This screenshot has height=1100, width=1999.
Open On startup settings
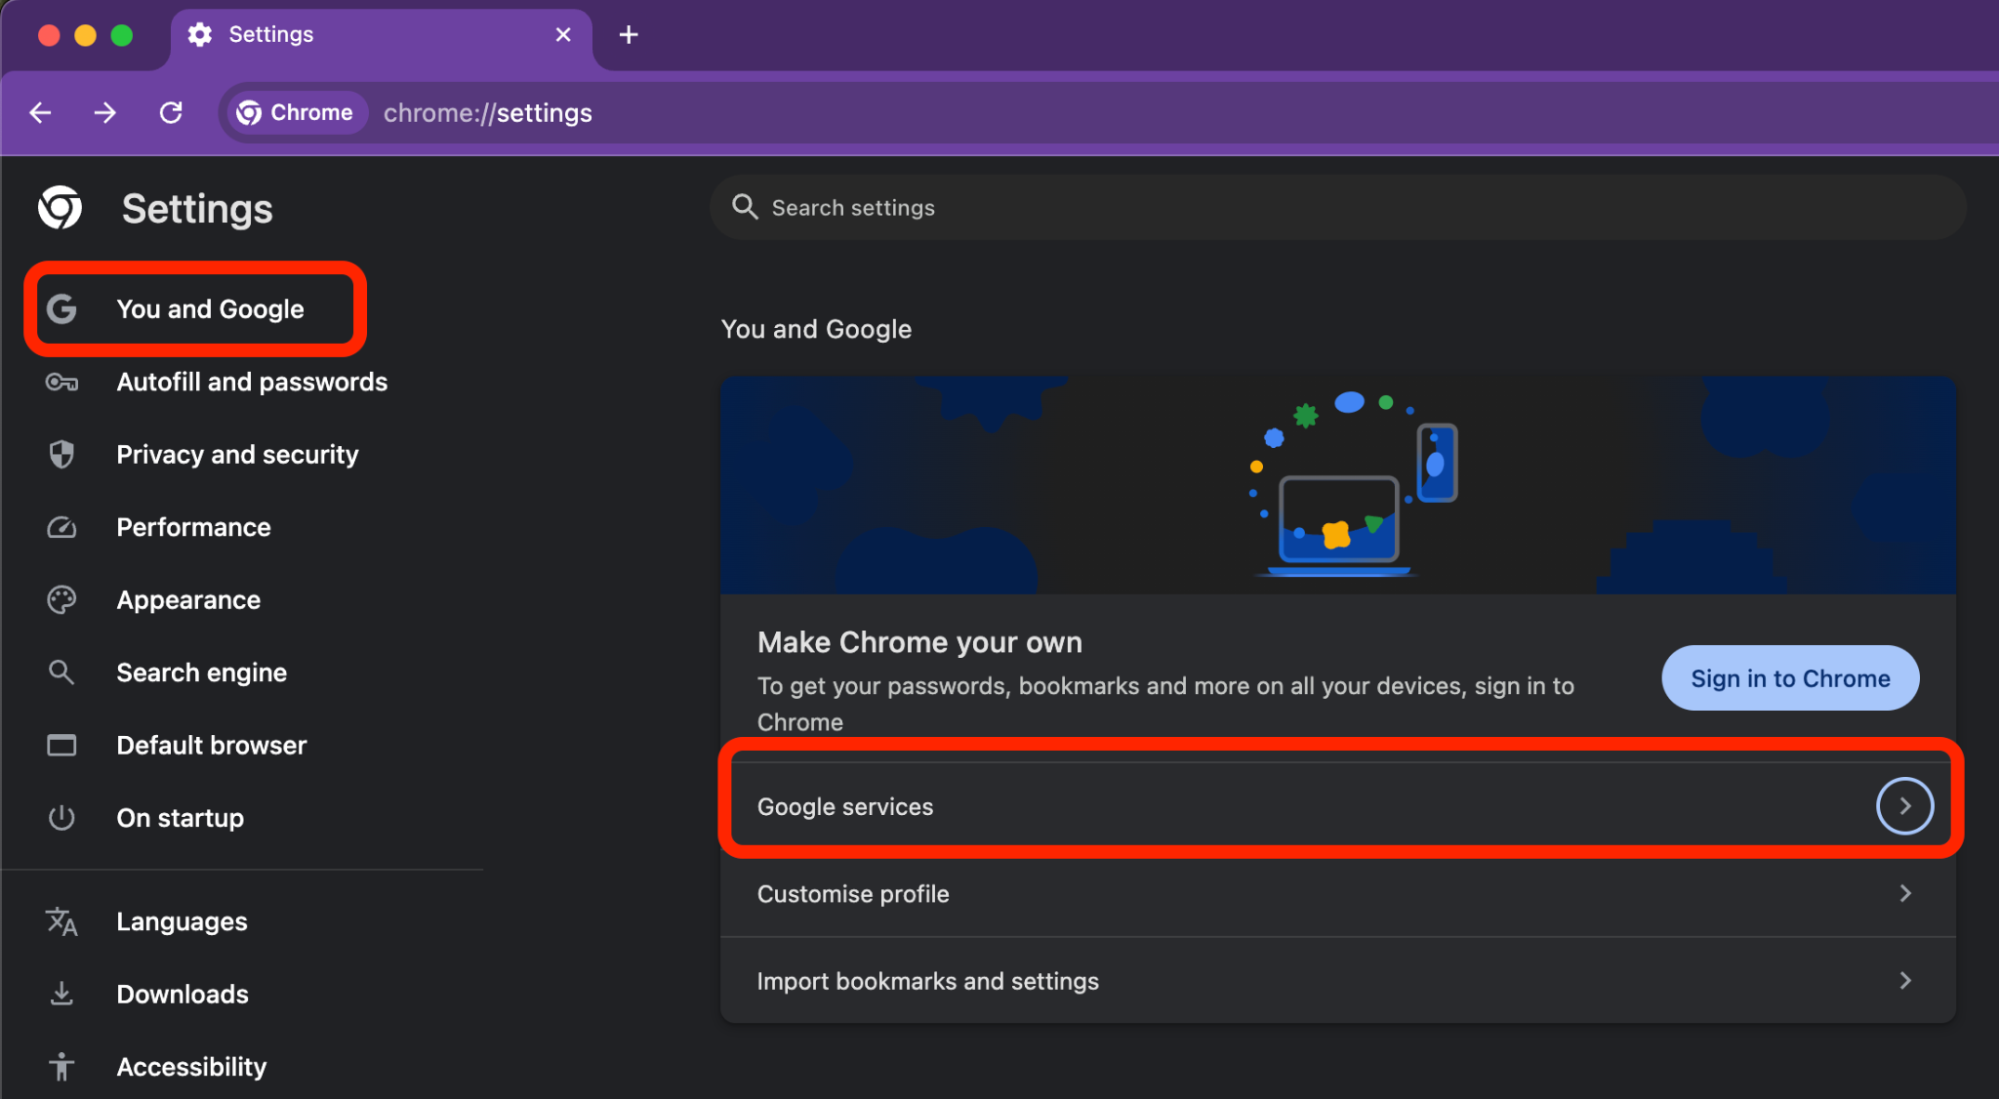[x=180, y=818]
